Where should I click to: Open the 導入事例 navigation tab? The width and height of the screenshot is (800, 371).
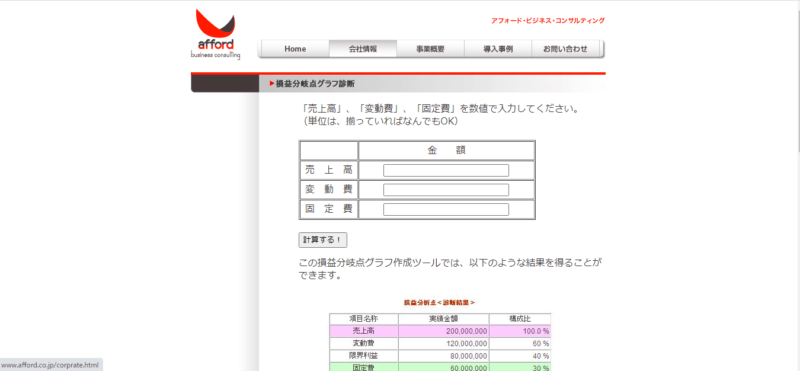pyautogui.click(x=498, y=49)
